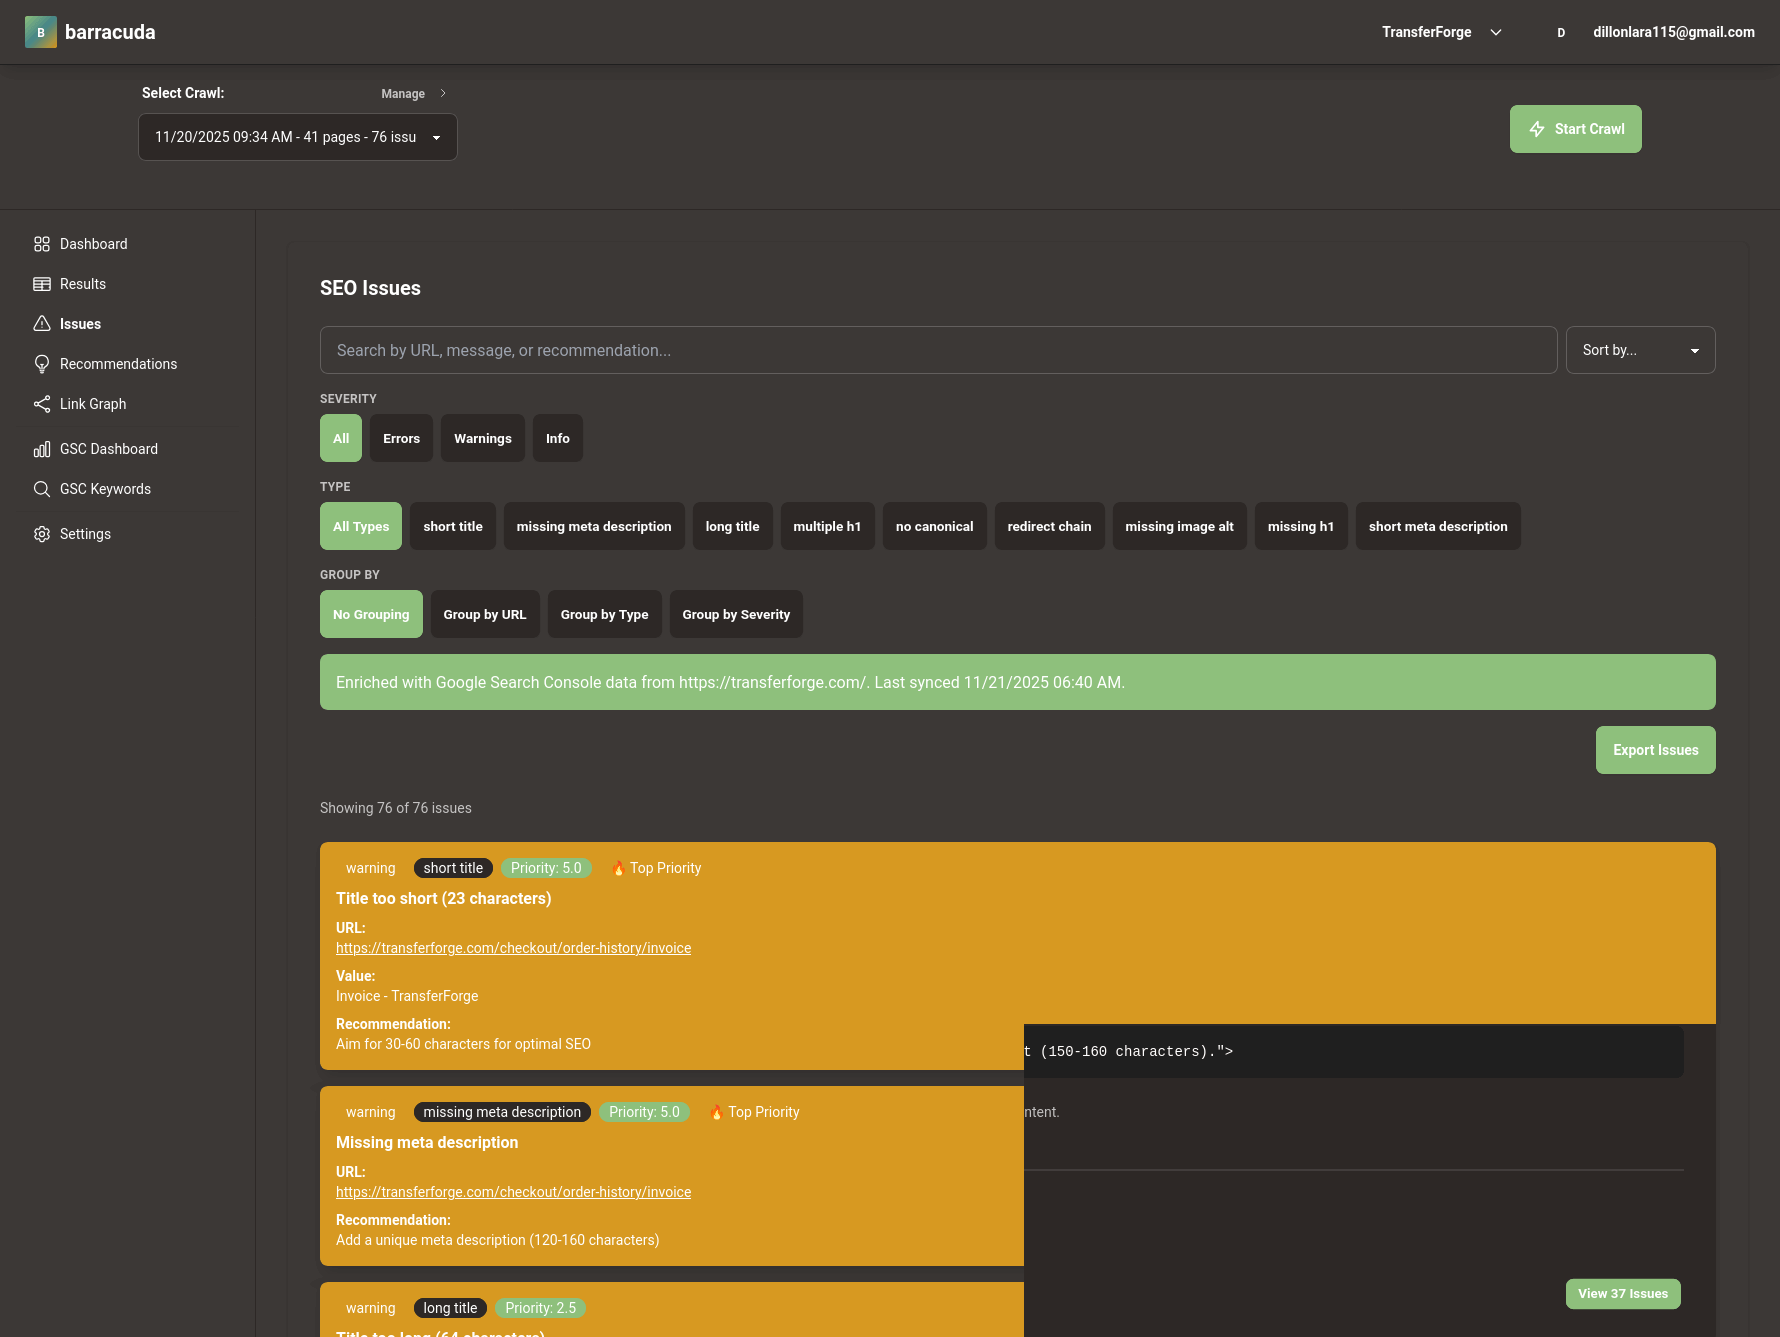This screenshot has width=1780, height=1337.
Task: Open the crawl selection dropdown
Action: [x=297, y=137]
